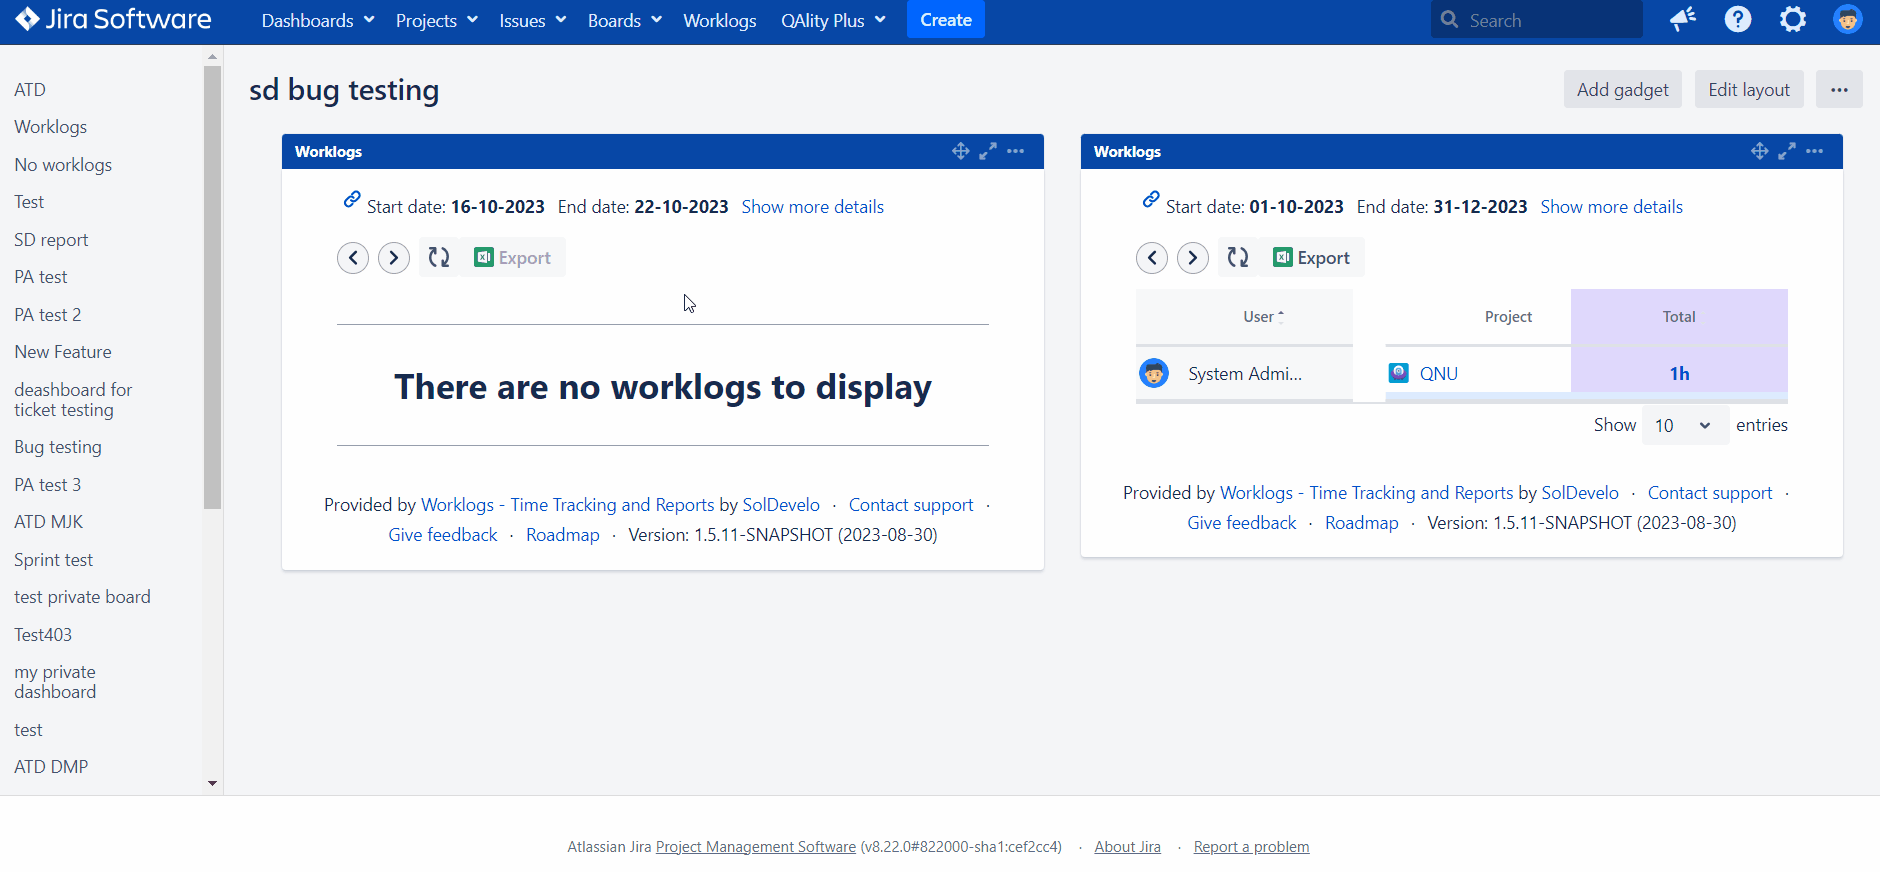Select the ATD dashboard in sidebar

click(x=30, y=90)
